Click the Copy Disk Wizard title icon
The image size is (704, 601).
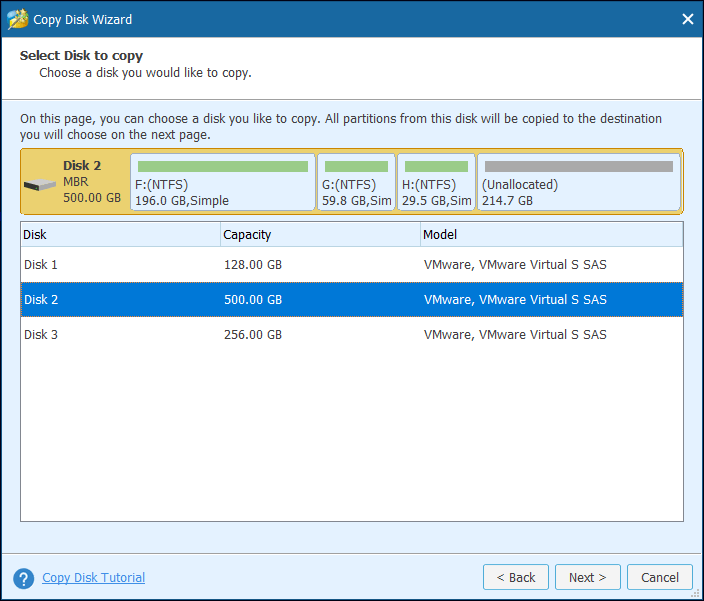(18, 19)
